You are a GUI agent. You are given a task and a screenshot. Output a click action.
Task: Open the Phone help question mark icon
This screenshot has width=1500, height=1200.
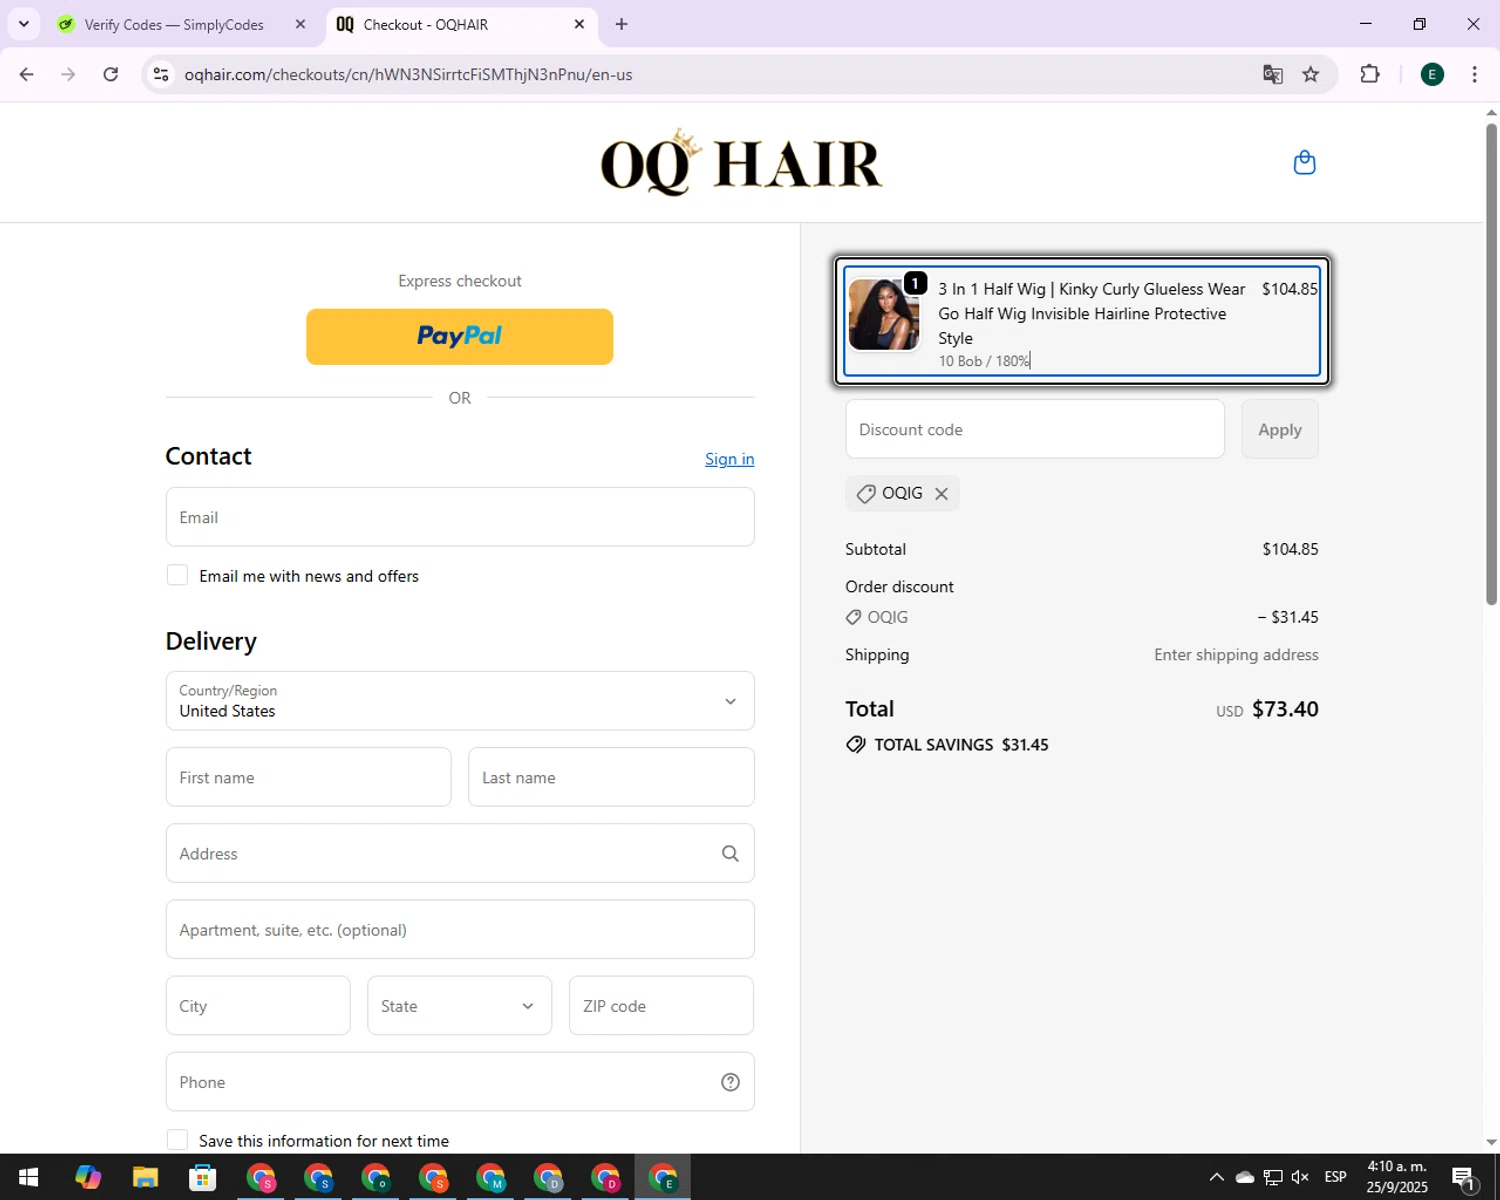pos(730,1082)
